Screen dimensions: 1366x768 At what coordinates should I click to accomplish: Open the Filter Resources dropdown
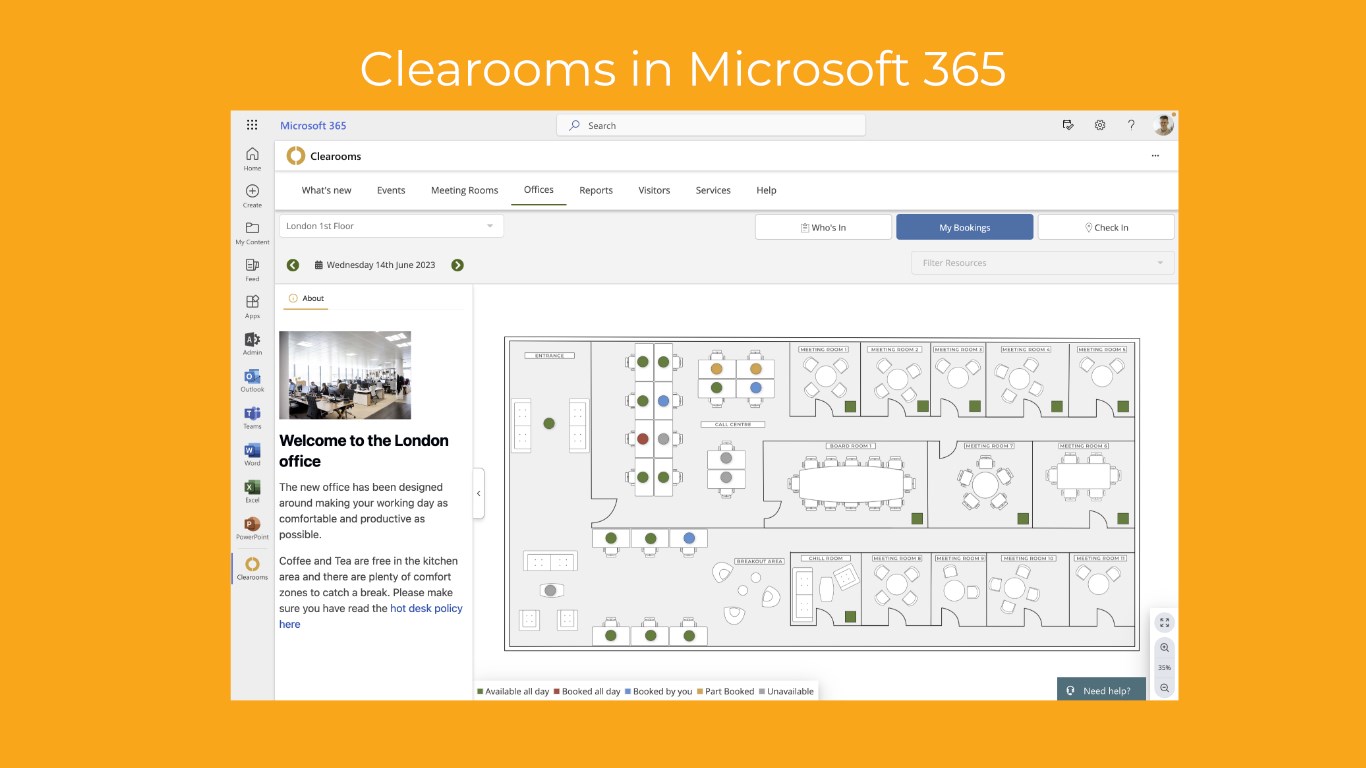click(x=1043, y=263)
